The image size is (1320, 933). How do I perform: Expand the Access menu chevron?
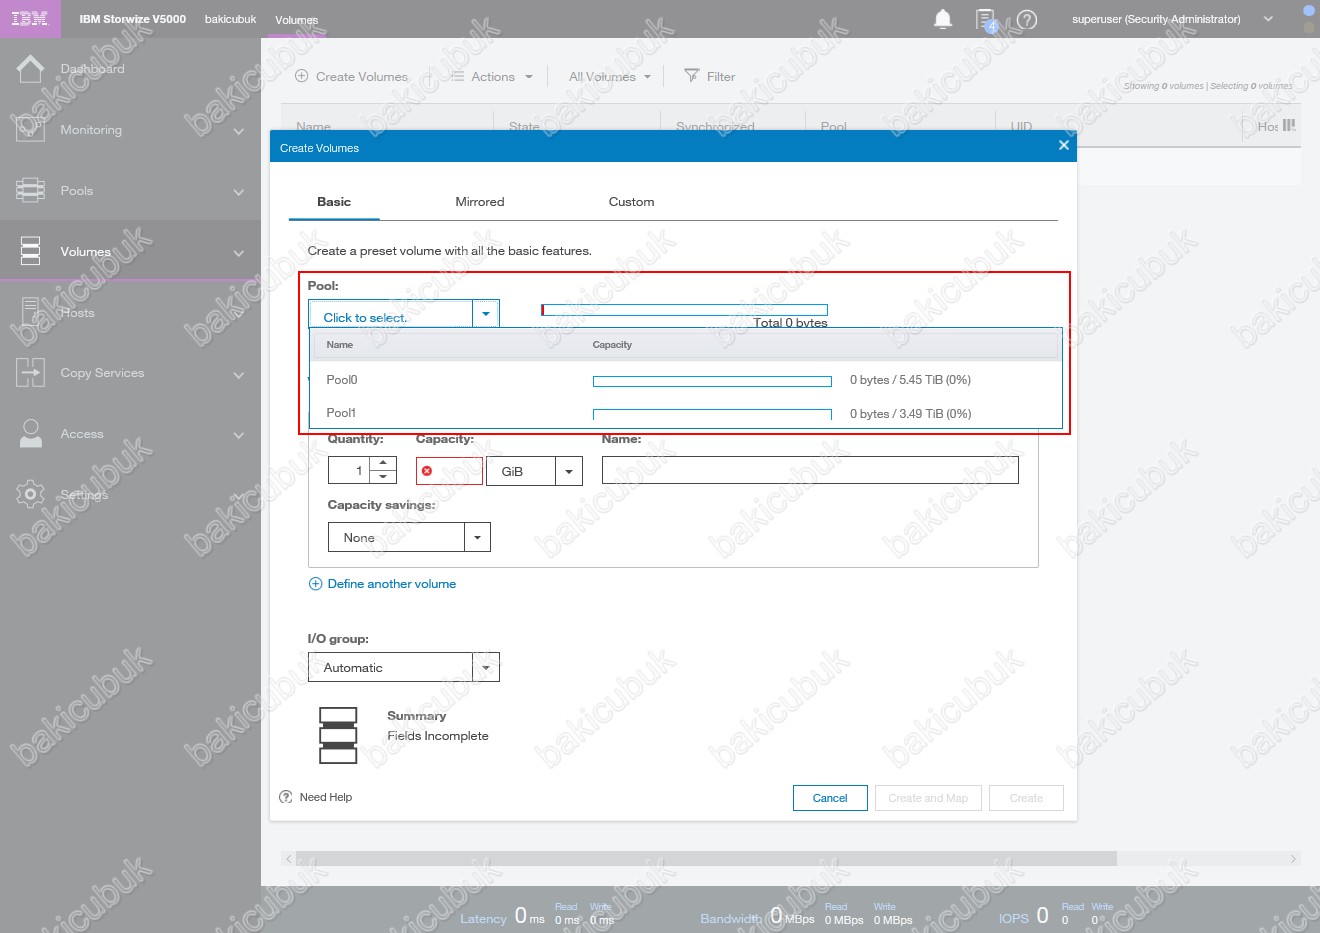point(238,435)
